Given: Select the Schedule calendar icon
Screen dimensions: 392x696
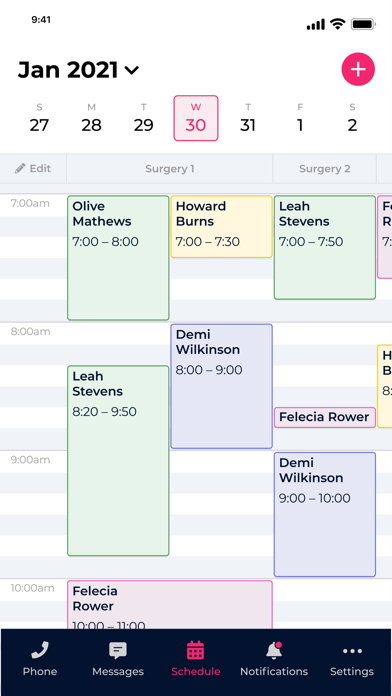Looking at the screenshot, I should pyautogui.click(x=195, y=650).
